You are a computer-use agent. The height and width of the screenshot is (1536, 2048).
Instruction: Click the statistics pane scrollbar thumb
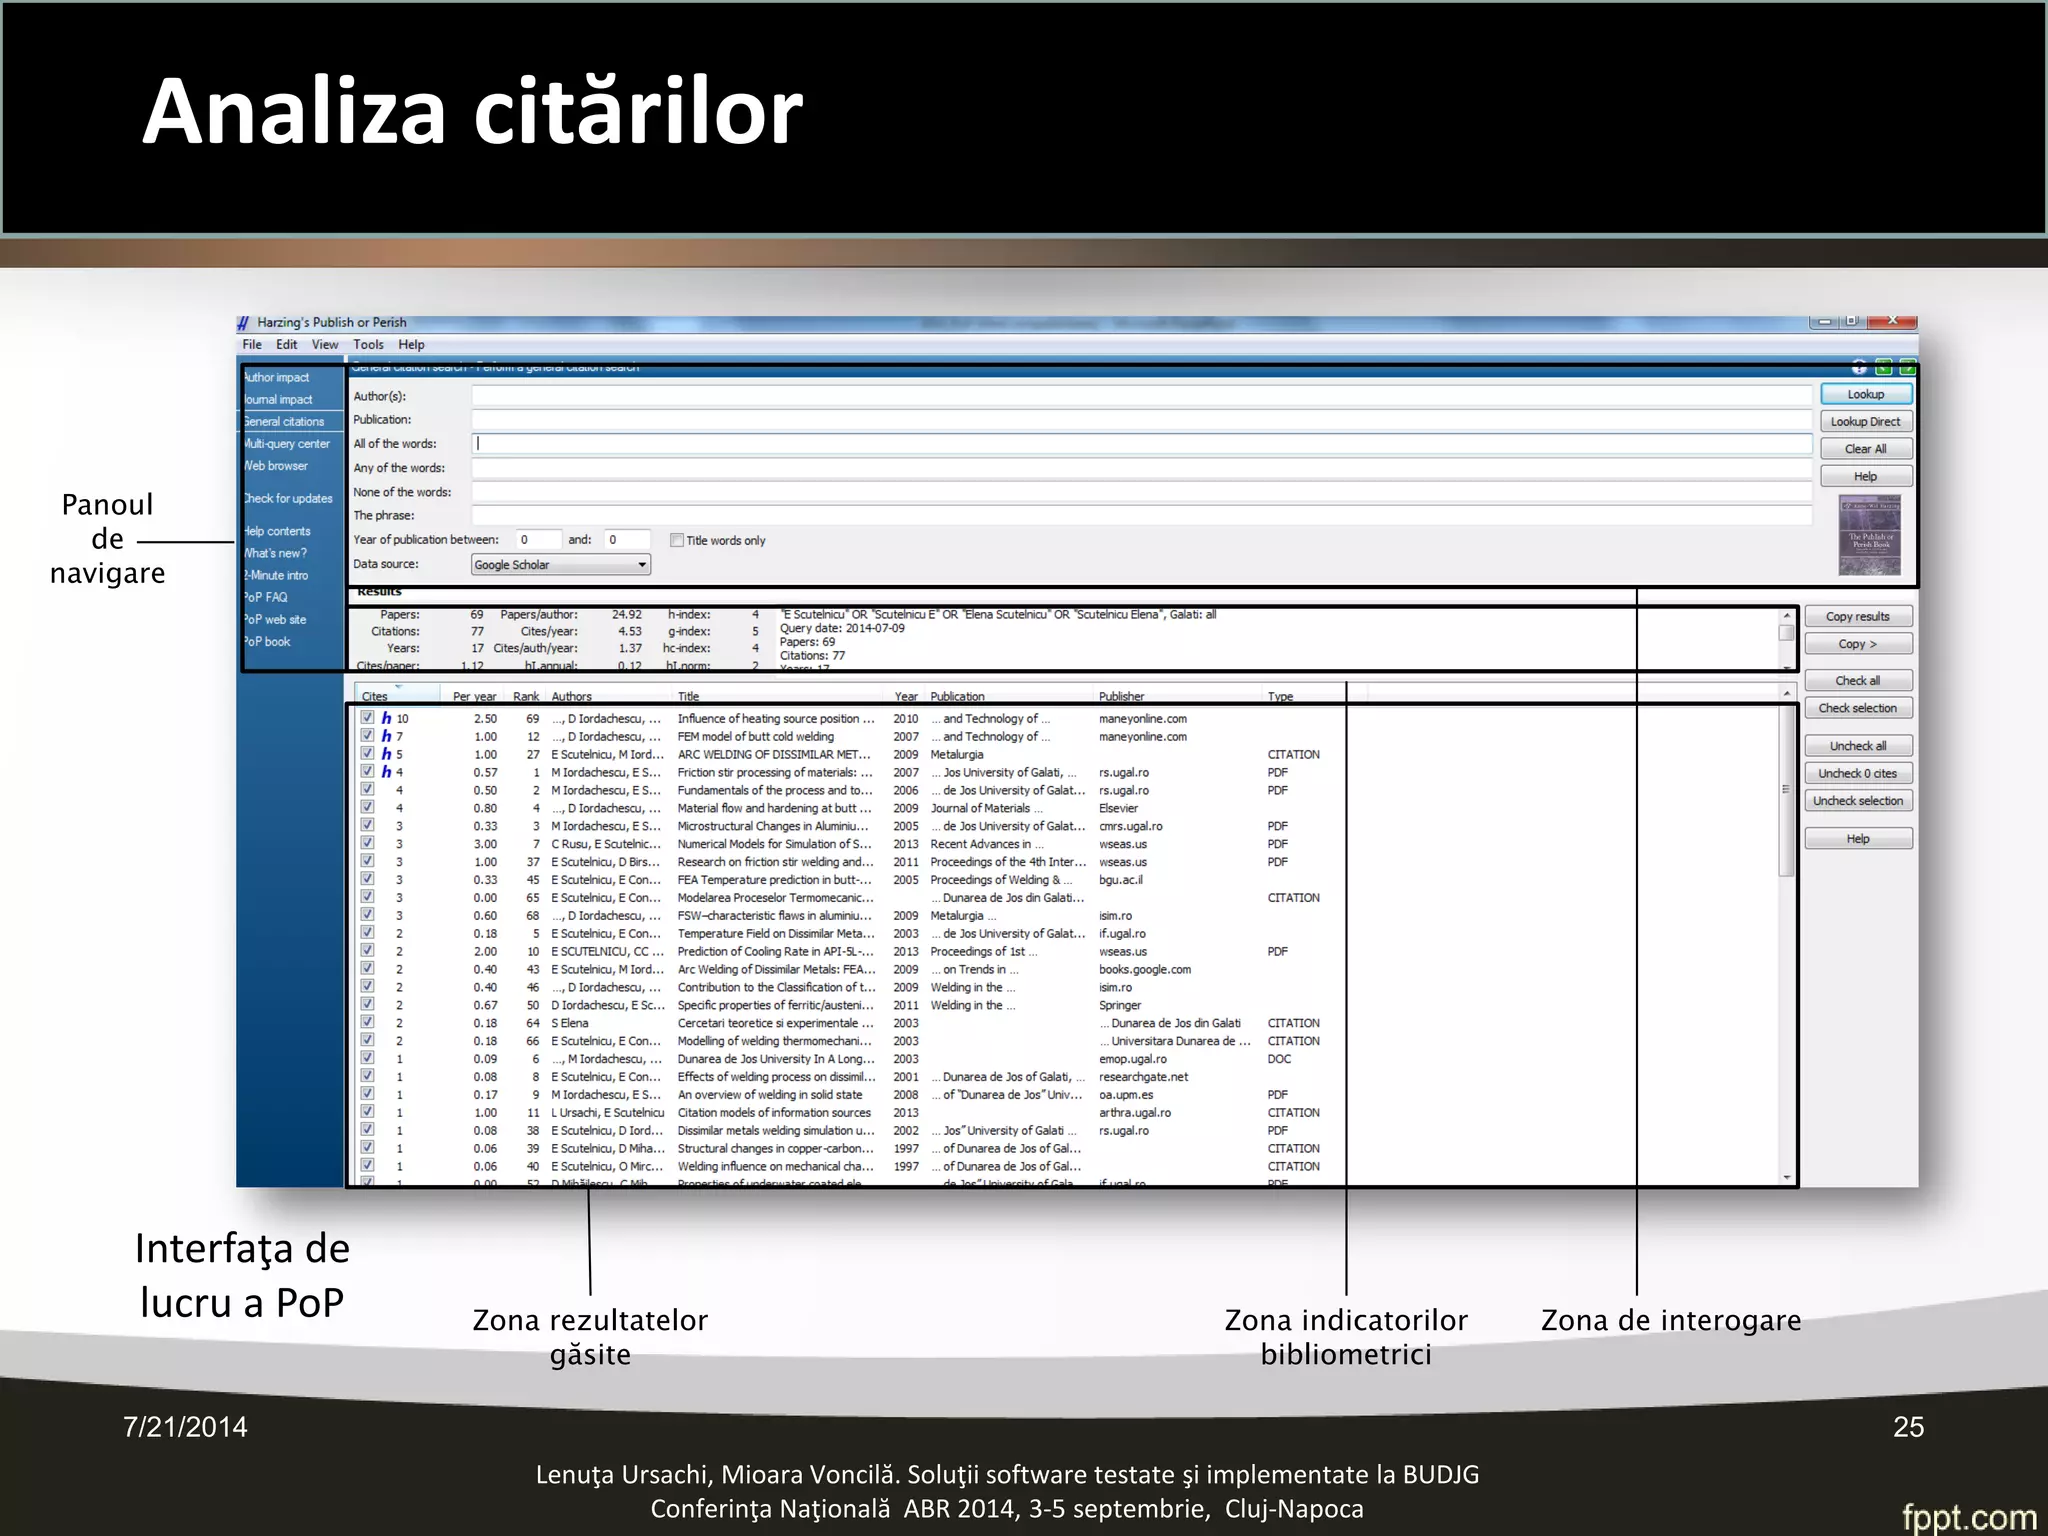1786,633
